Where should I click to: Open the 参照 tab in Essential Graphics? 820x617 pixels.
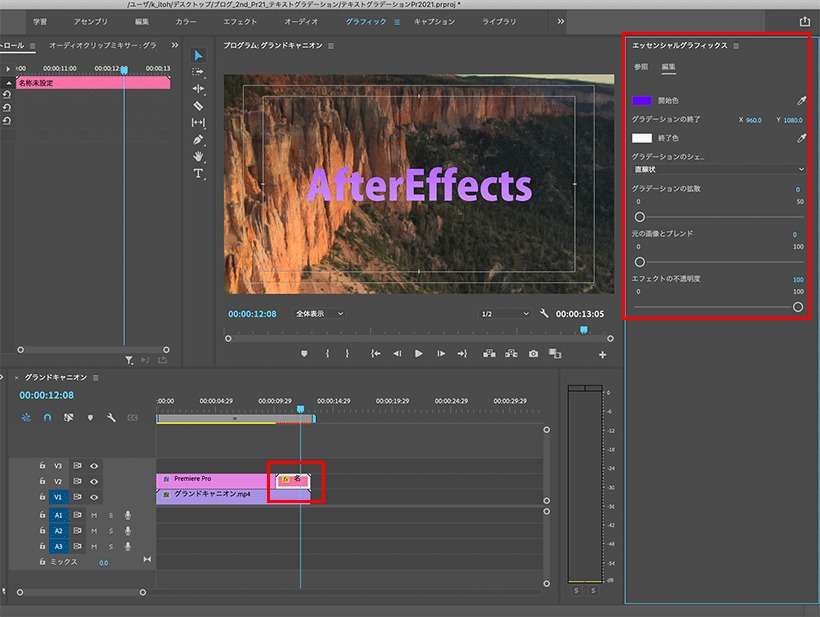(641, 67)
